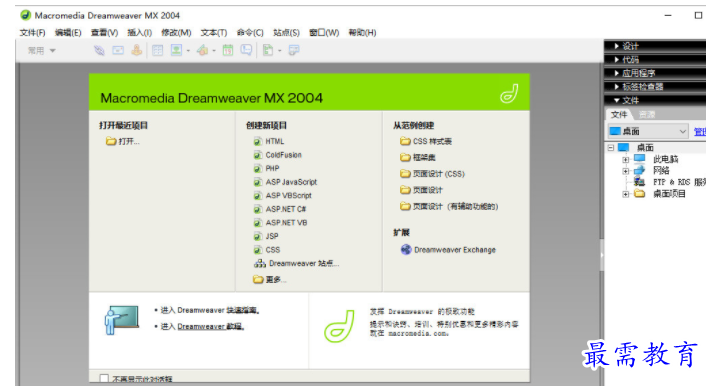Click the Hyperlink insert icon in toolbar
Screen dimensions: 706x386
99,50
